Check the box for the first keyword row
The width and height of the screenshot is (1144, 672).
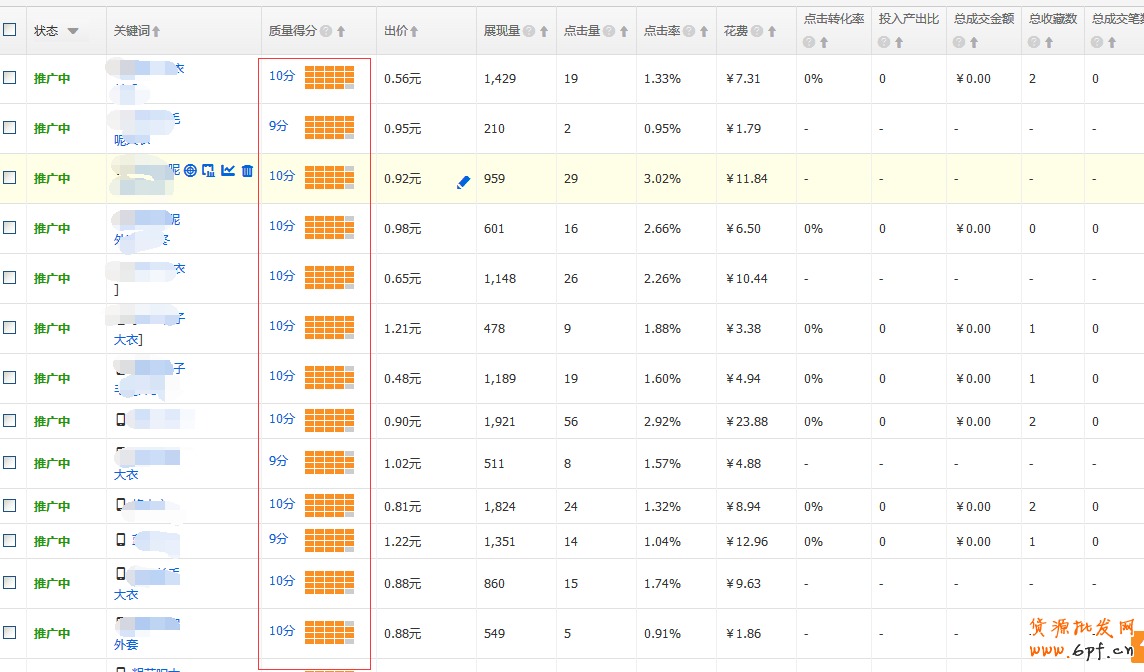[10, 78]
